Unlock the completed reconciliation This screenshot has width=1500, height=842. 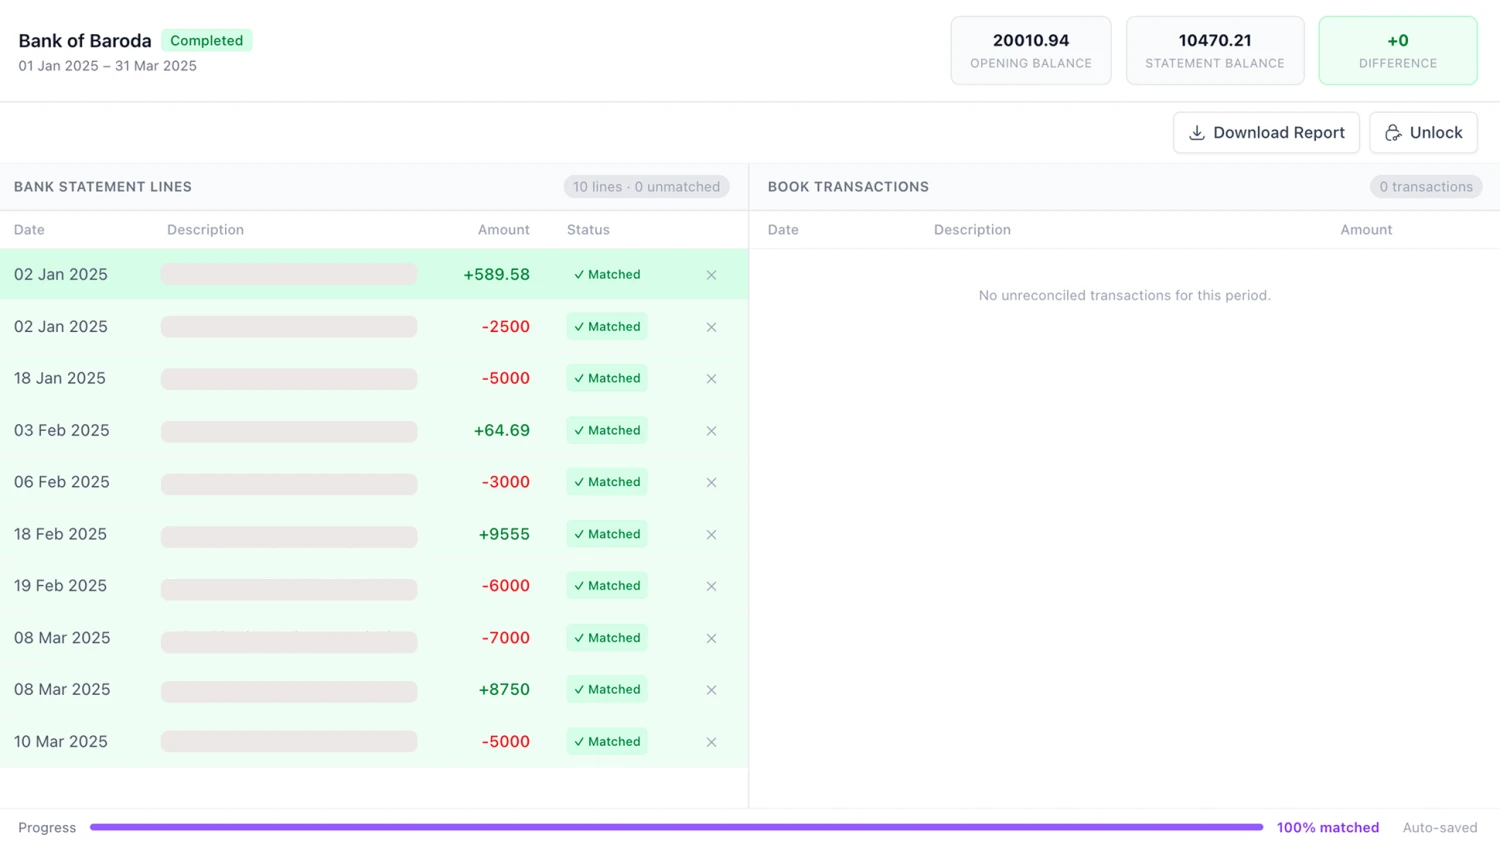click(1423, 132)
